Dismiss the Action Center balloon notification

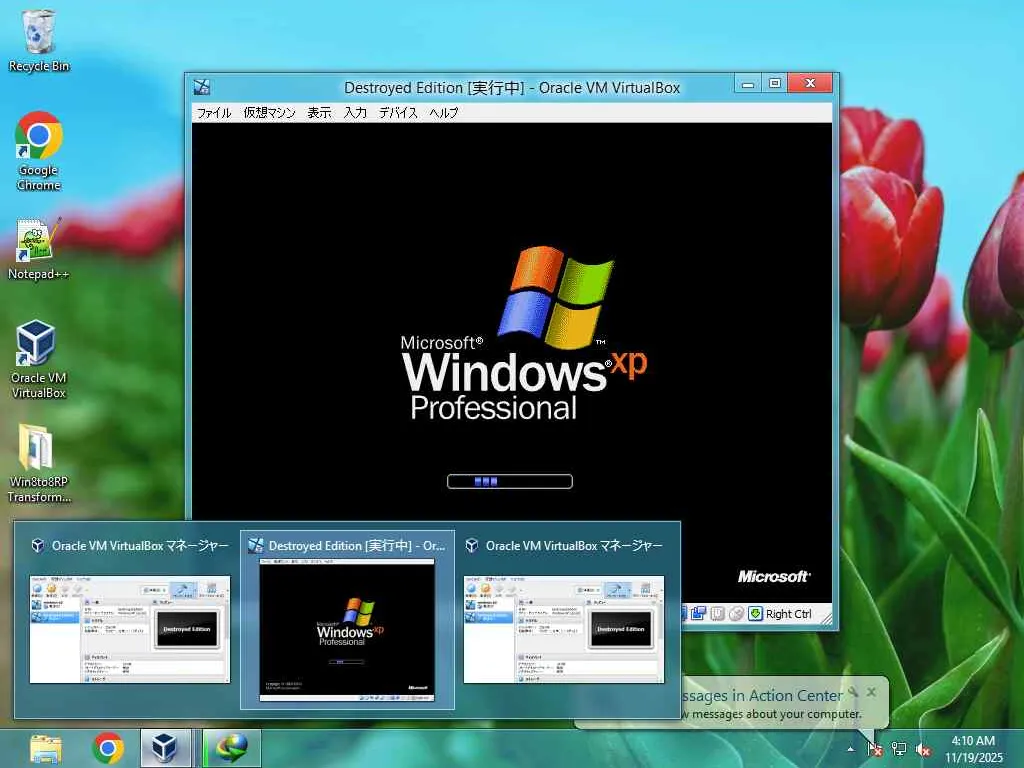click(x=871, y=692)
